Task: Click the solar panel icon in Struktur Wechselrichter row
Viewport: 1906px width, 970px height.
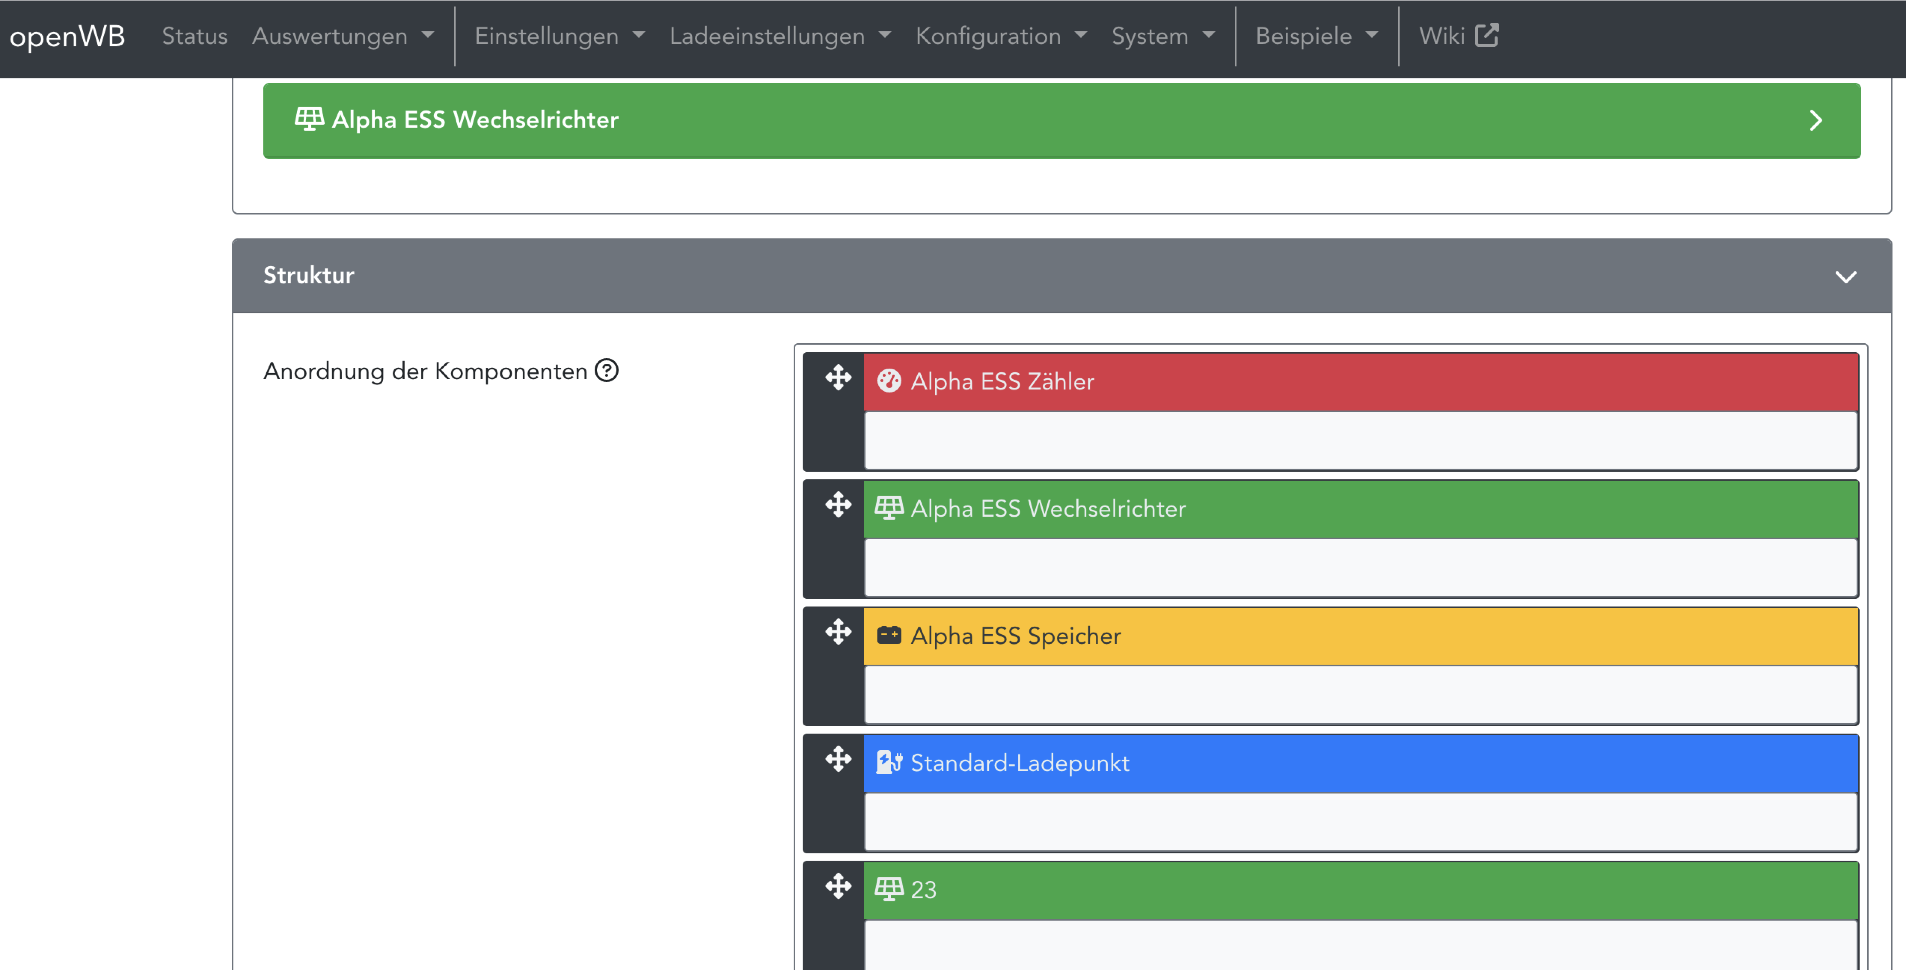Action: coord(889,508)
